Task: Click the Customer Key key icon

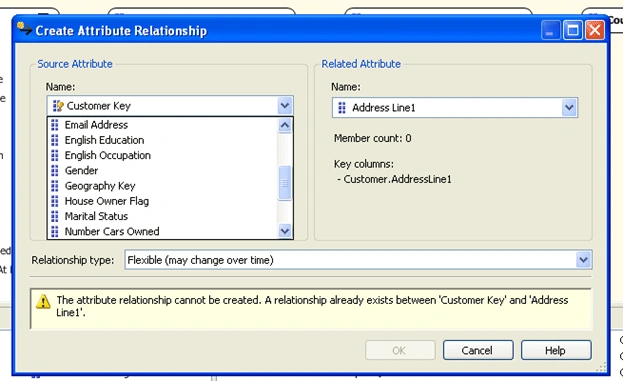Action: 58,106
